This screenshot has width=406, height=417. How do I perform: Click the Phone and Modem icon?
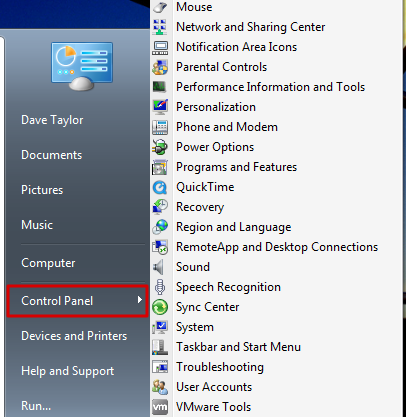pos(160,127)
